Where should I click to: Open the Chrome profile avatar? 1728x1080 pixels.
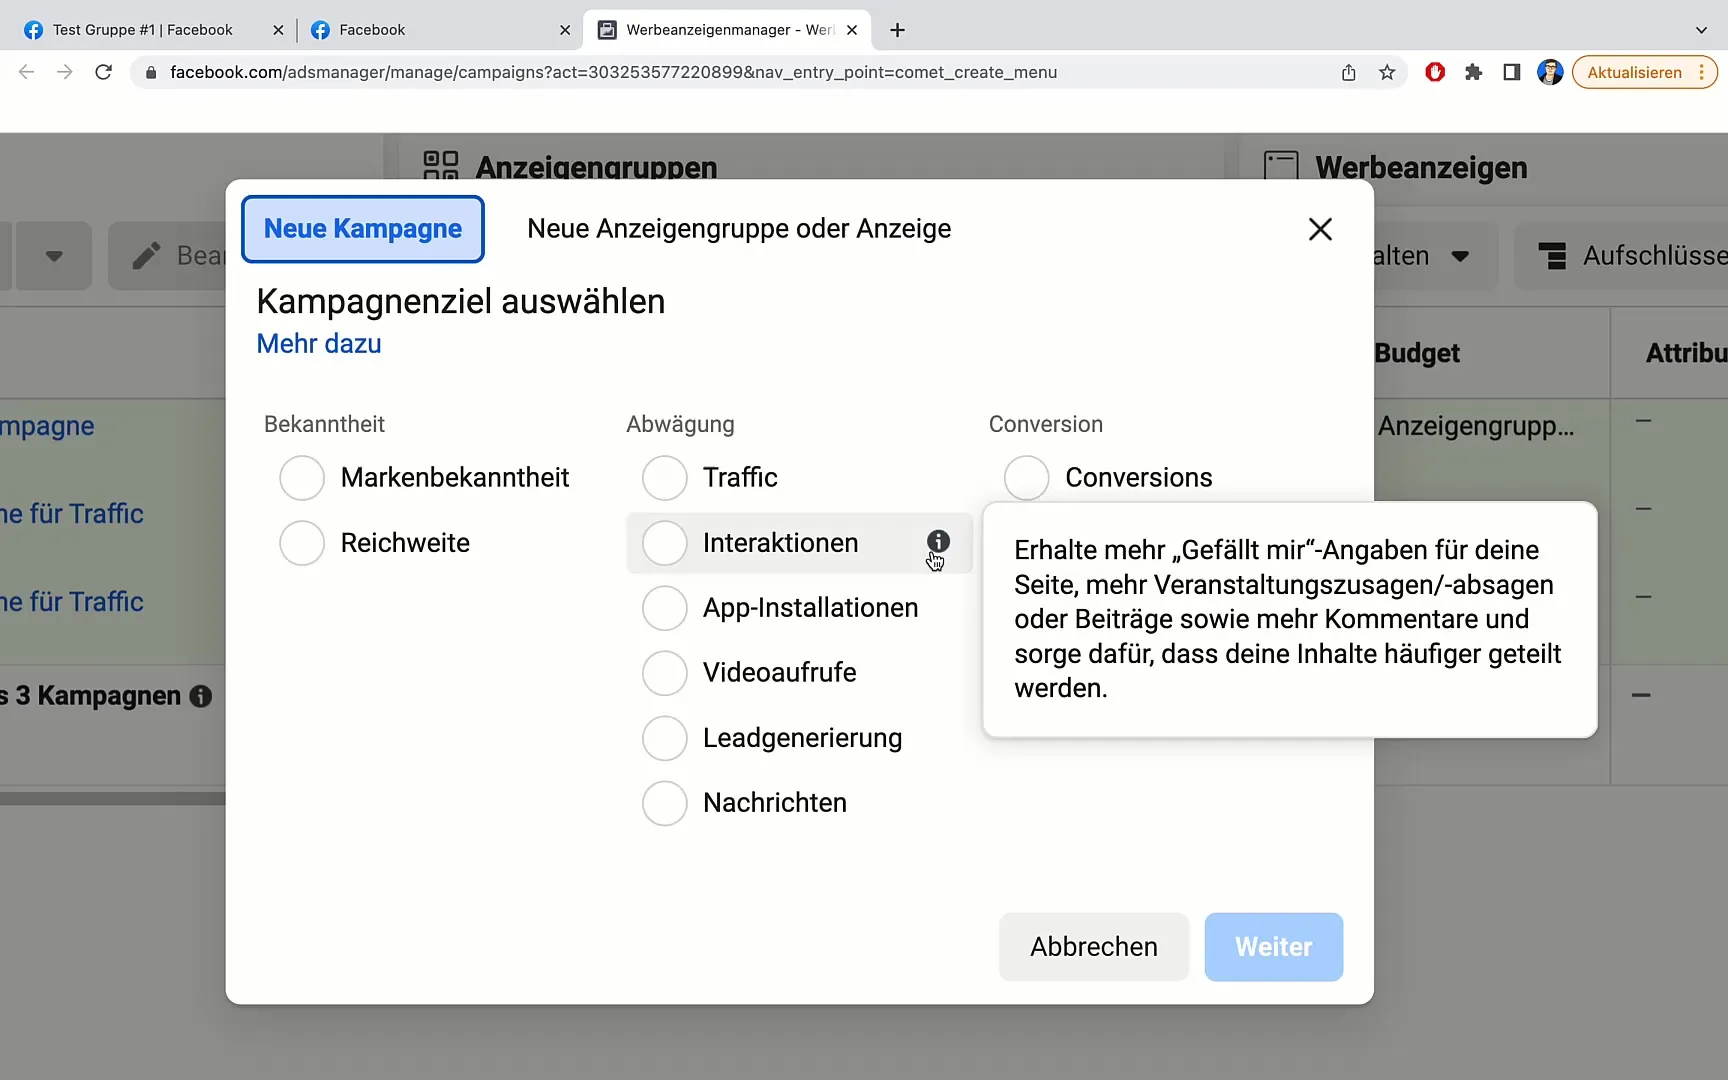[x=1550, y=72]
